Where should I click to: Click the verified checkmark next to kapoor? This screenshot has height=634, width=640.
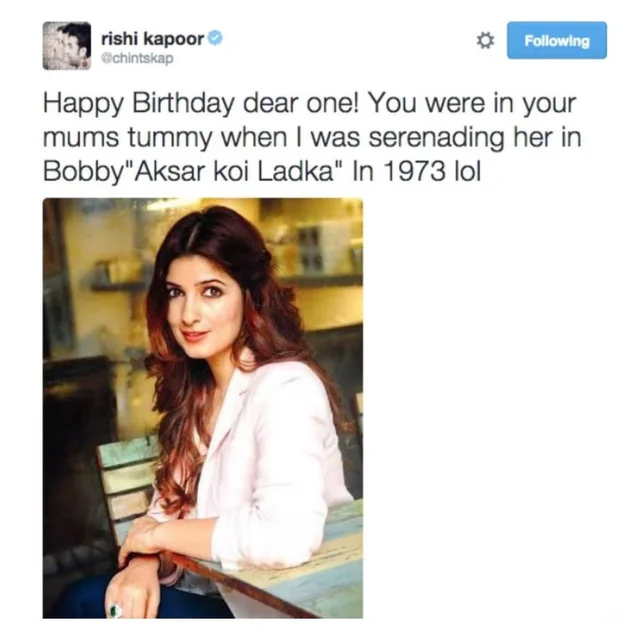click(x=215, y=38)
